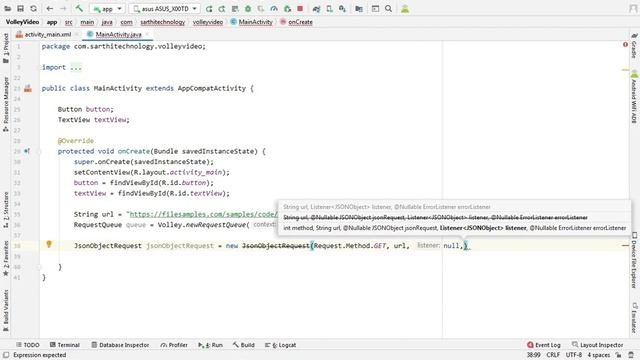Open the Profiler tool window

[174, 345]
